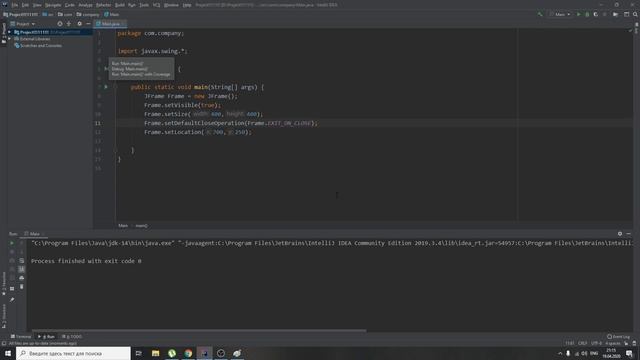Show hidden system tray icons chevron
The height and width of the screenshot is (360, 640).
[560, 353]
